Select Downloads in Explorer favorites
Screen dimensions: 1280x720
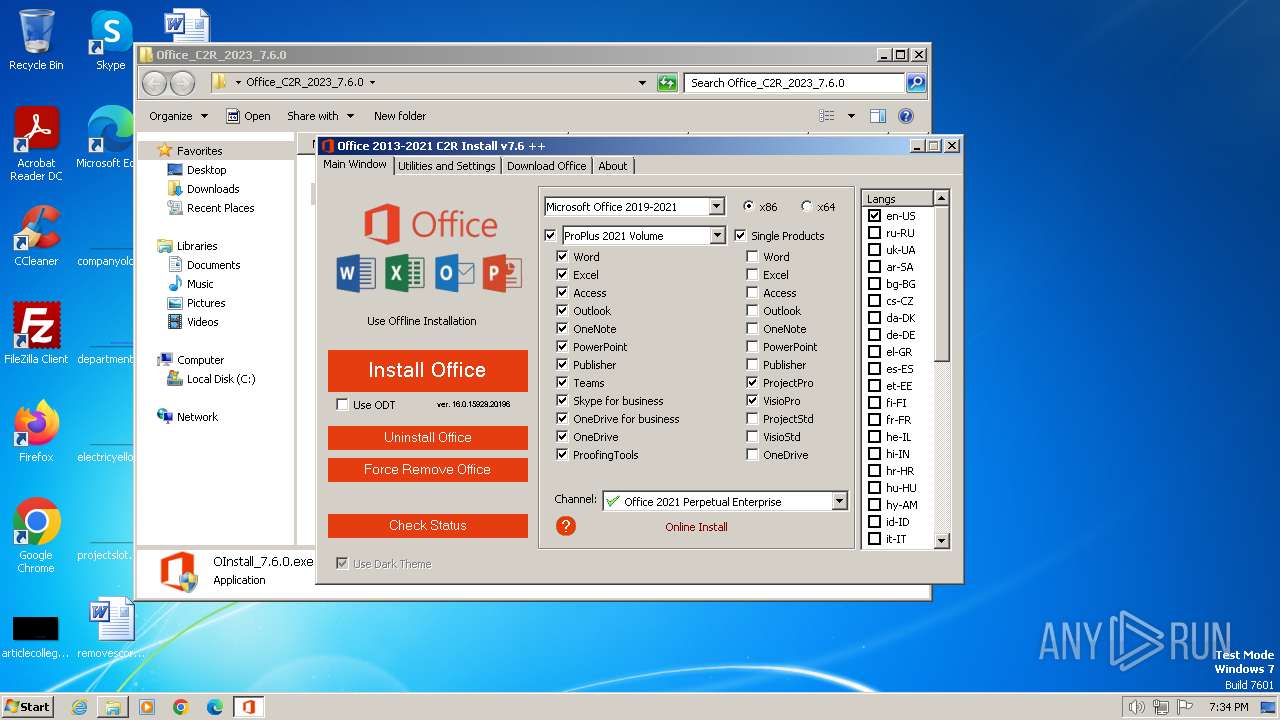pos(212,189)
